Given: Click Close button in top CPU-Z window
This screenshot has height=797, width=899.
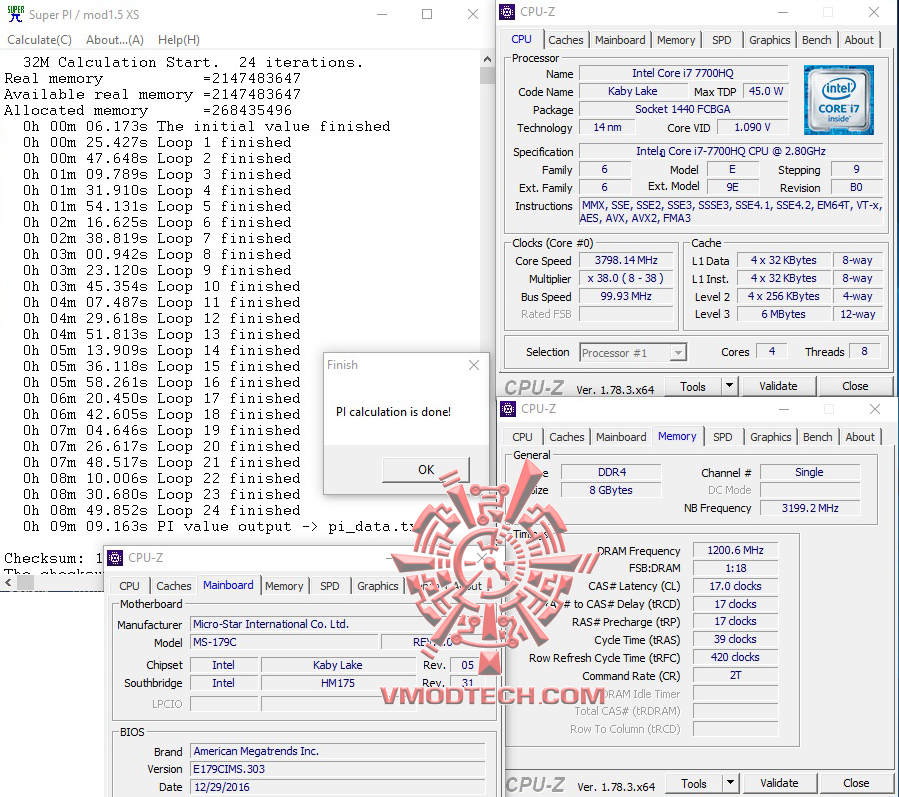Looking at the screenshot, I should pyautogui.click(x=855, y=386).
